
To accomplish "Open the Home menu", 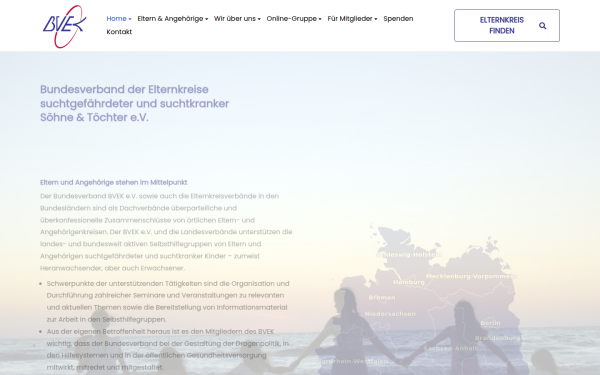I will (x=119, y=18).
